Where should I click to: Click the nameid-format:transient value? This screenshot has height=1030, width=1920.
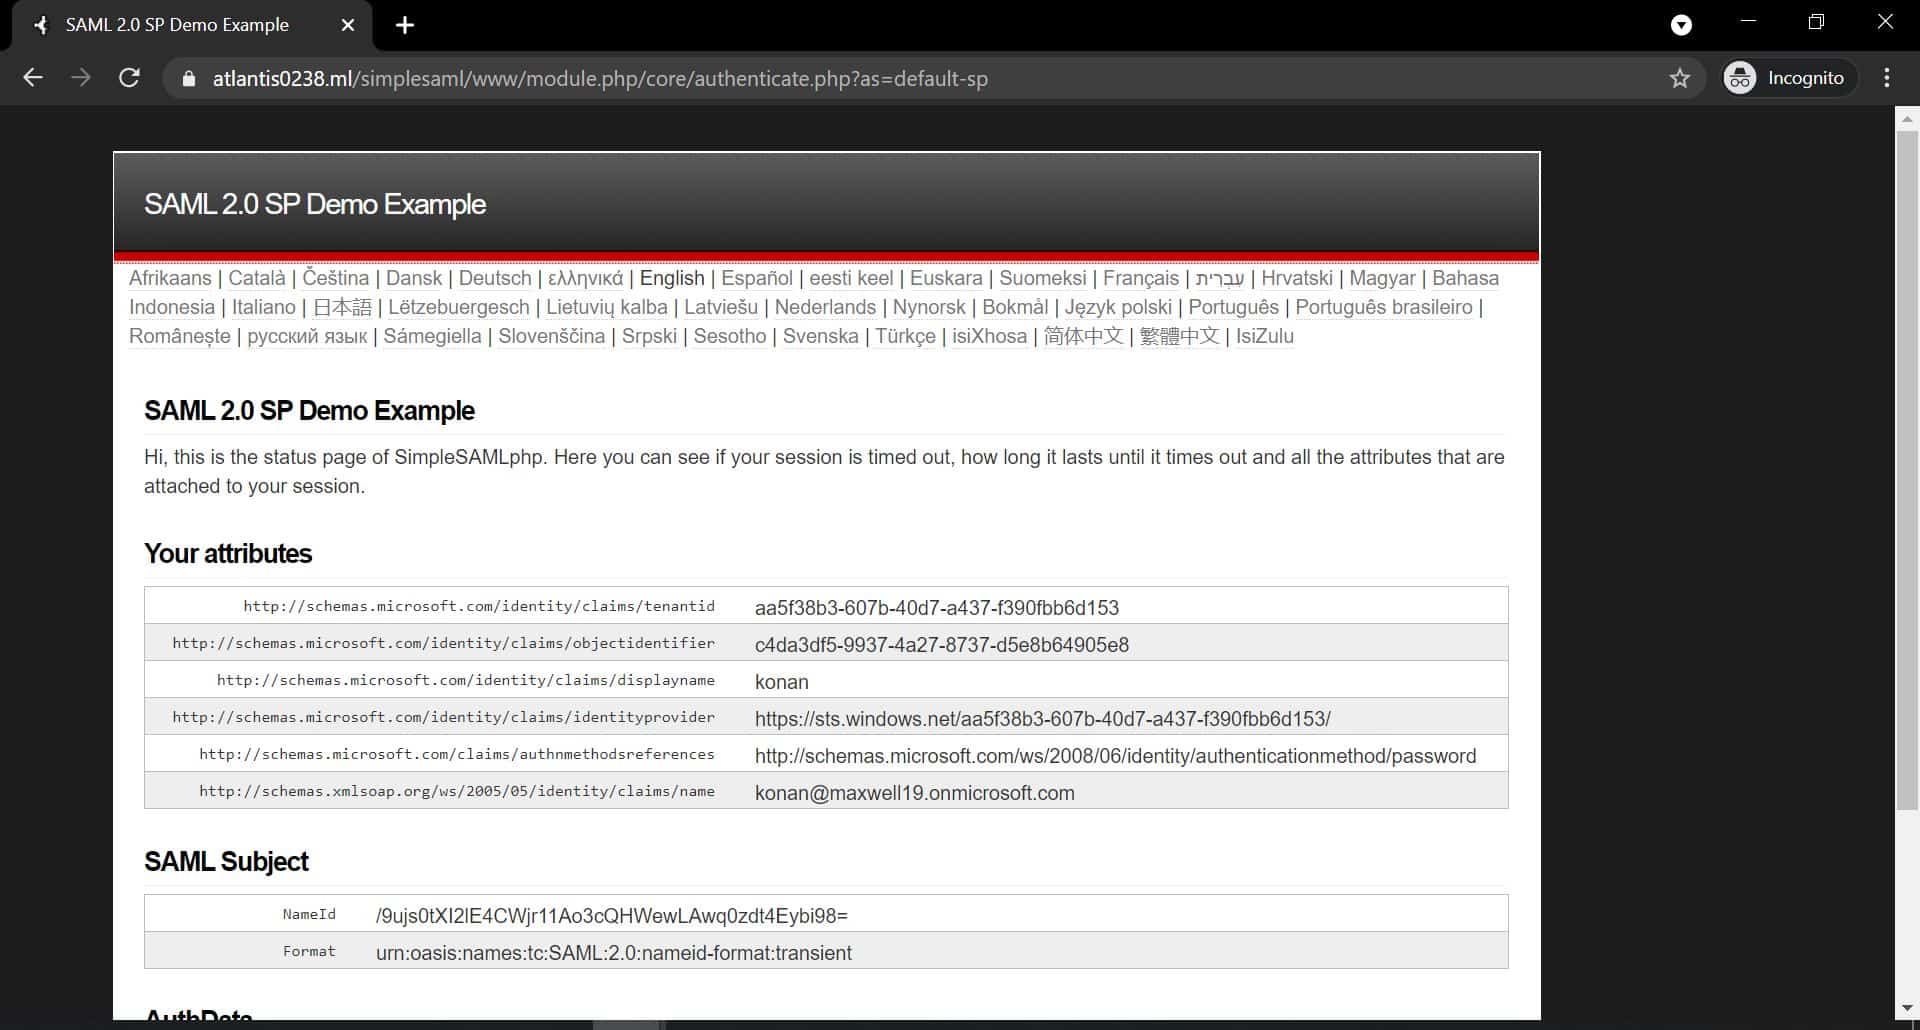(614, 953)
